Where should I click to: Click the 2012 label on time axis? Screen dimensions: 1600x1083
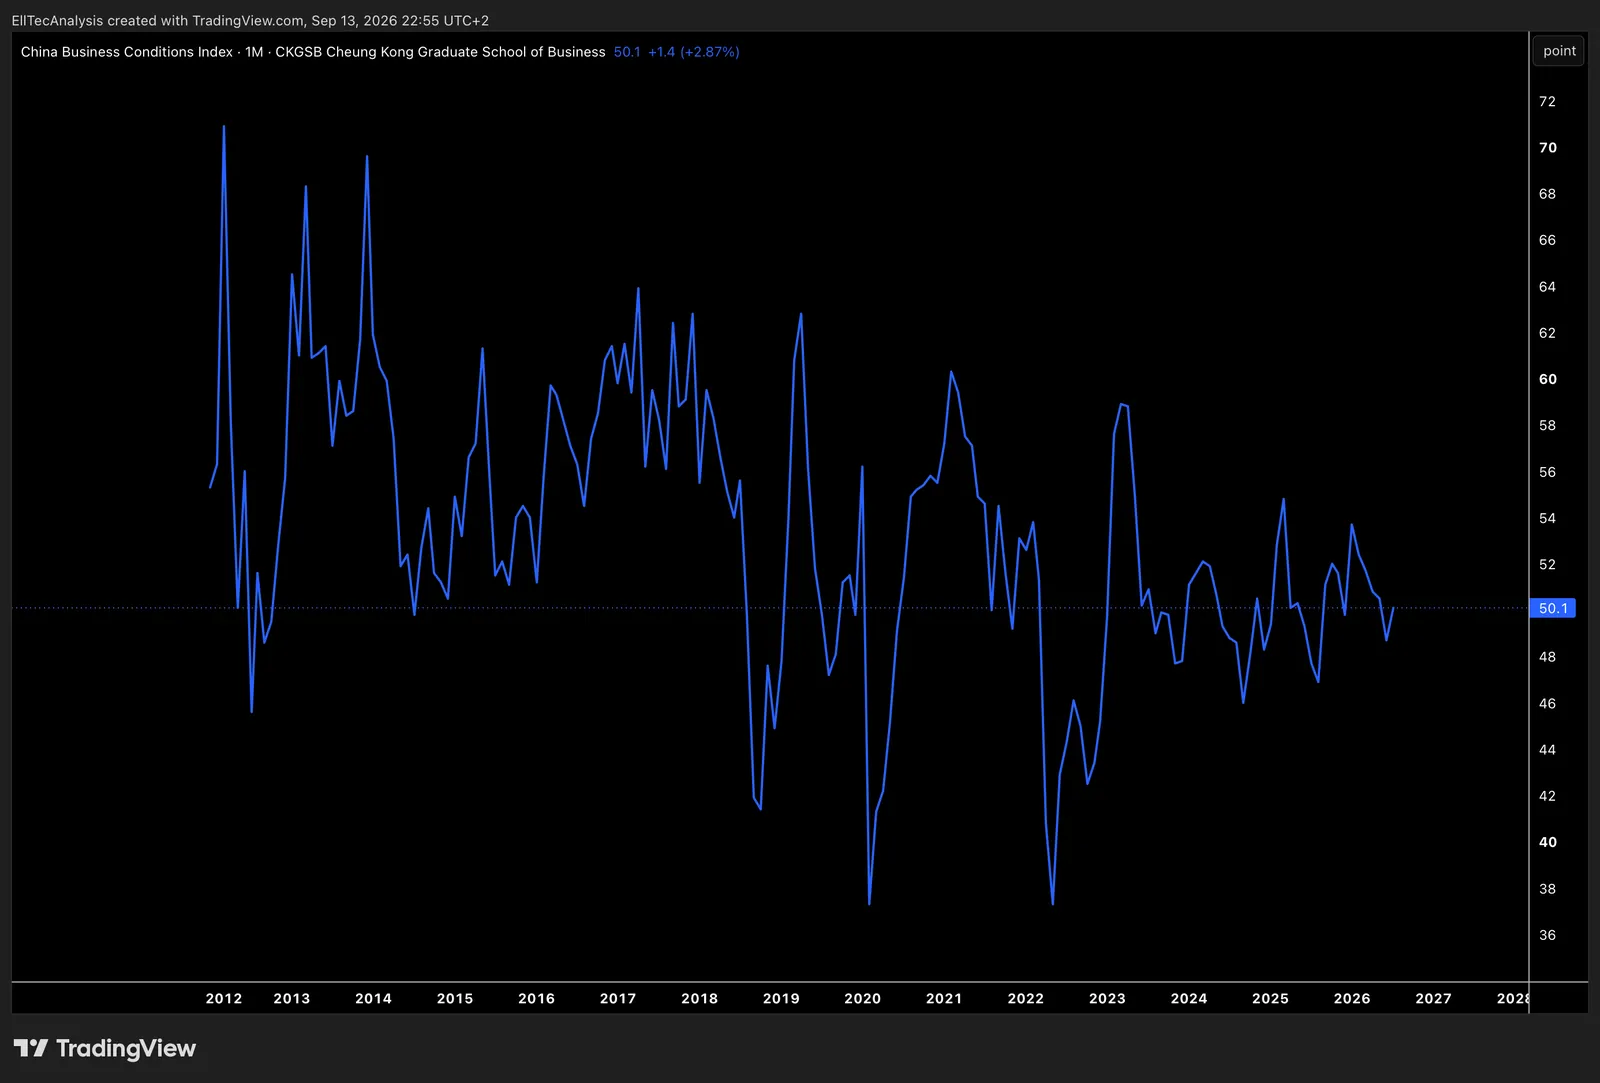point(224,998)
